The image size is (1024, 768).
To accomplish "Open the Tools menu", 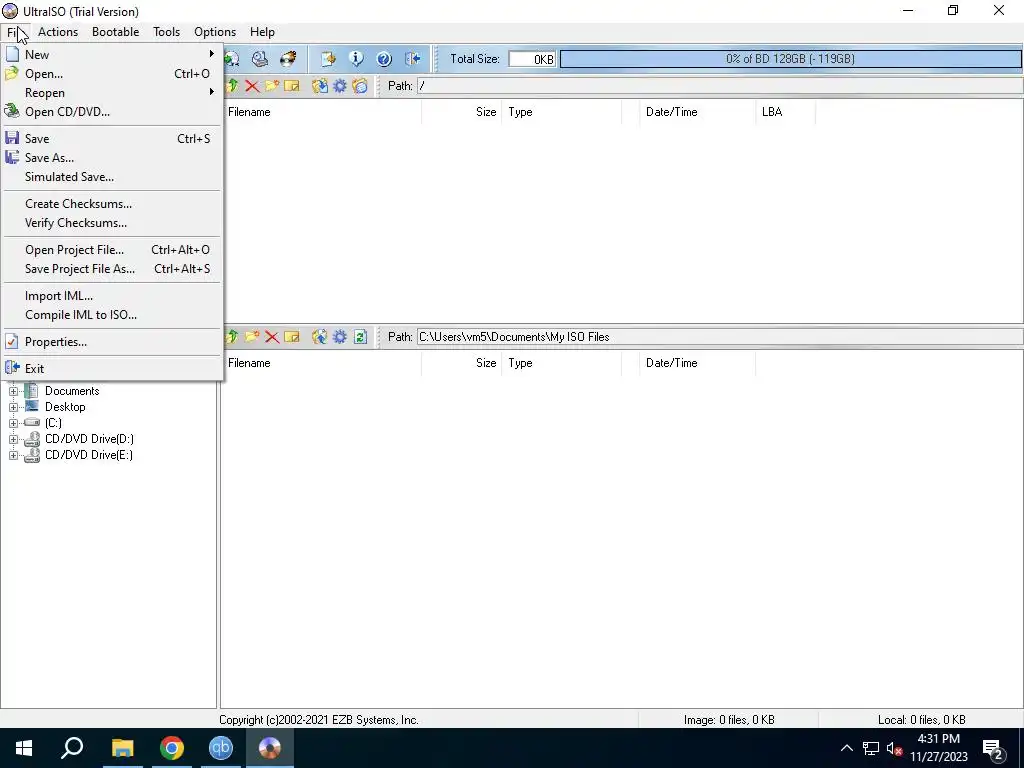I will click(x=167, y=31).
